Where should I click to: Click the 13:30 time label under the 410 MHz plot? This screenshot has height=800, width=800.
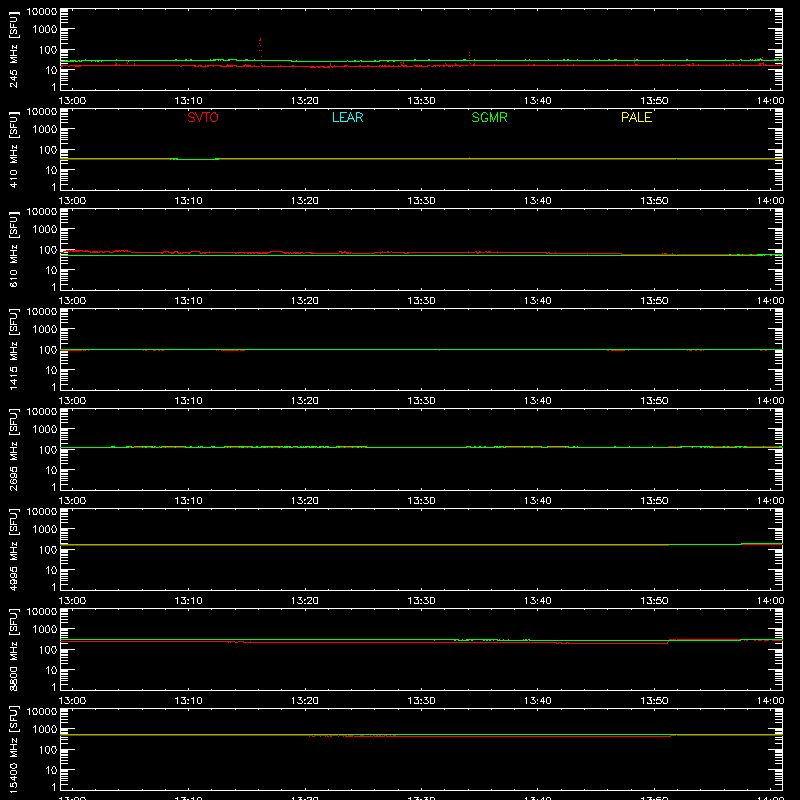(421, 201)
